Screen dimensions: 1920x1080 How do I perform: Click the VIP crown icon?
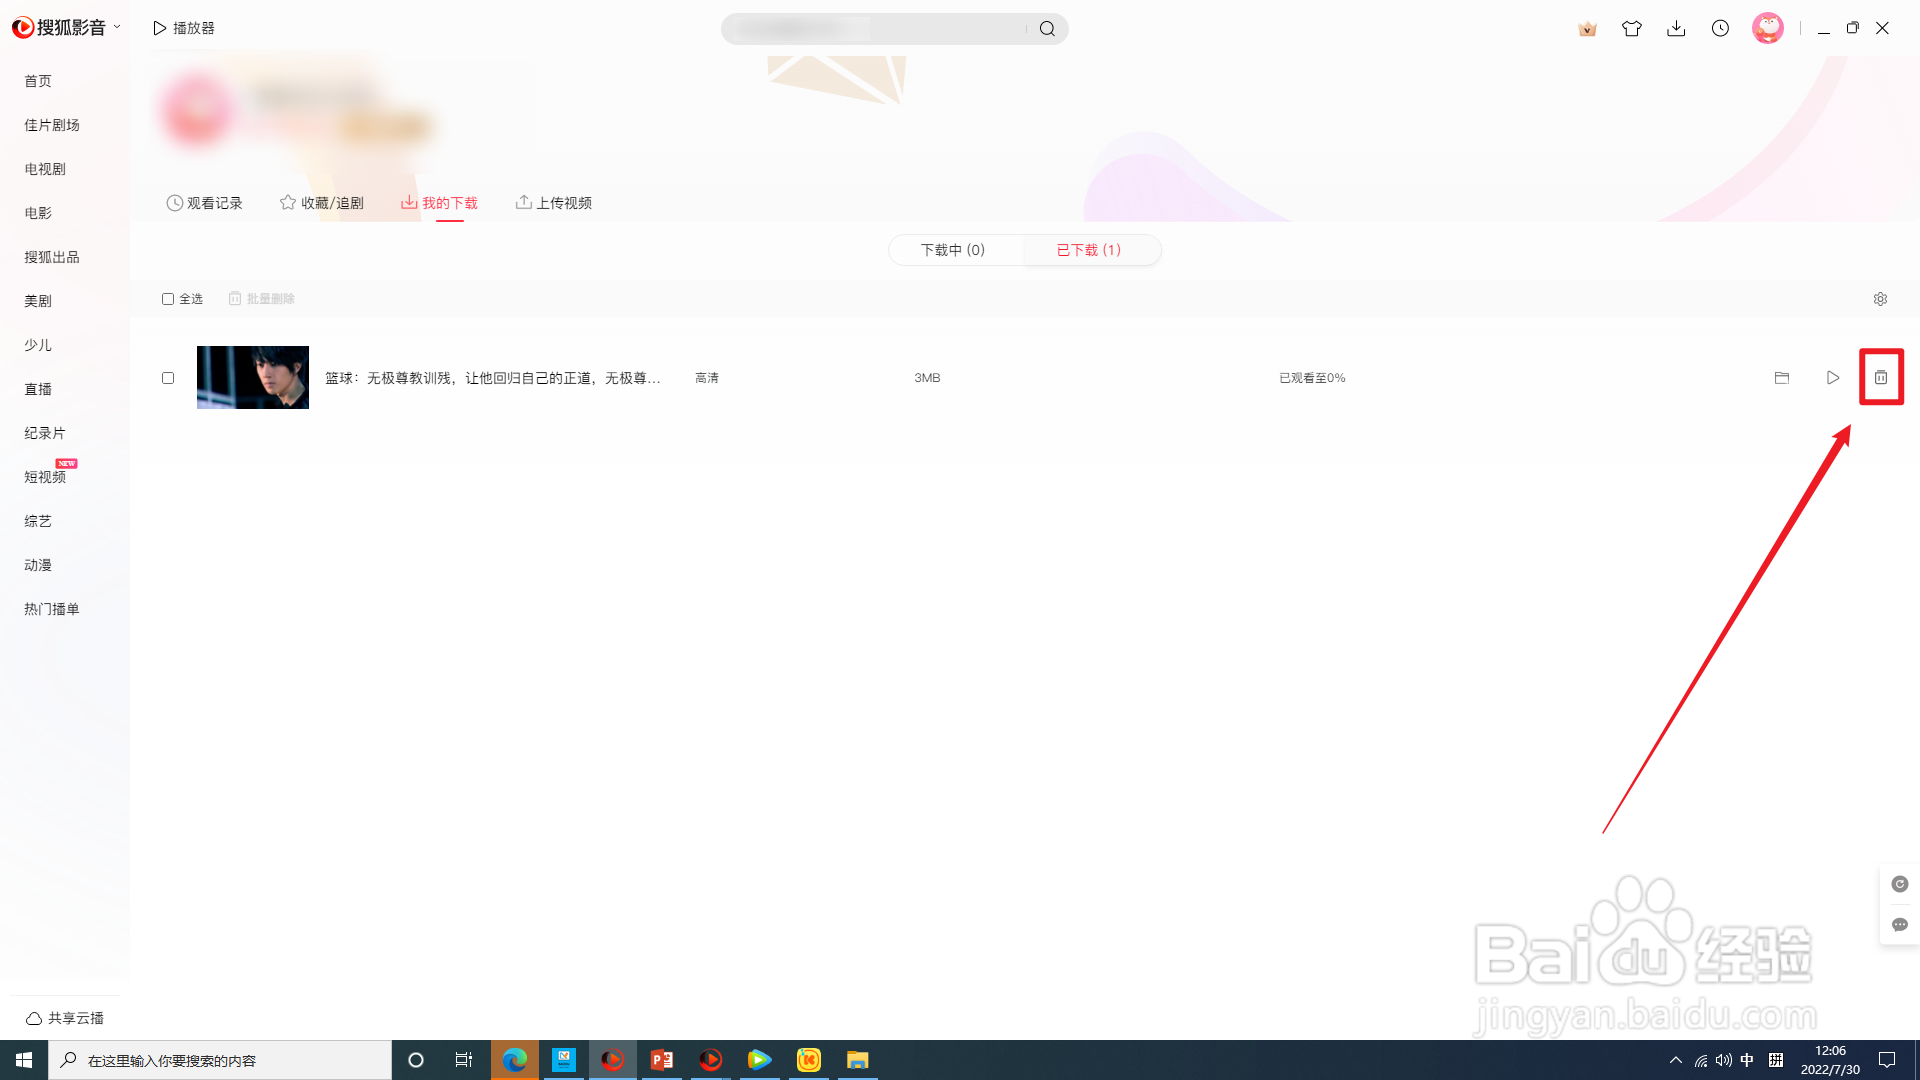[1587, 29]
